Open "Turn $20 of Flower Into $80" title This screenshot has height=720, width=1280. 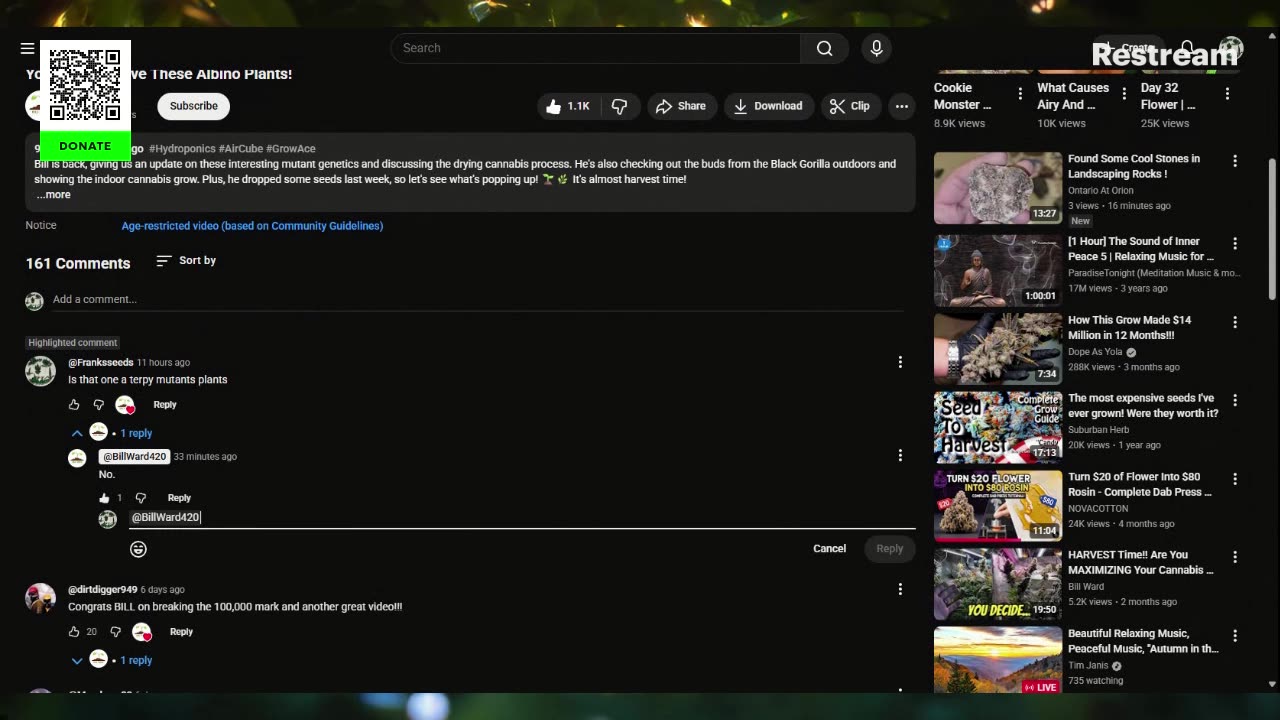[1140, 485]
